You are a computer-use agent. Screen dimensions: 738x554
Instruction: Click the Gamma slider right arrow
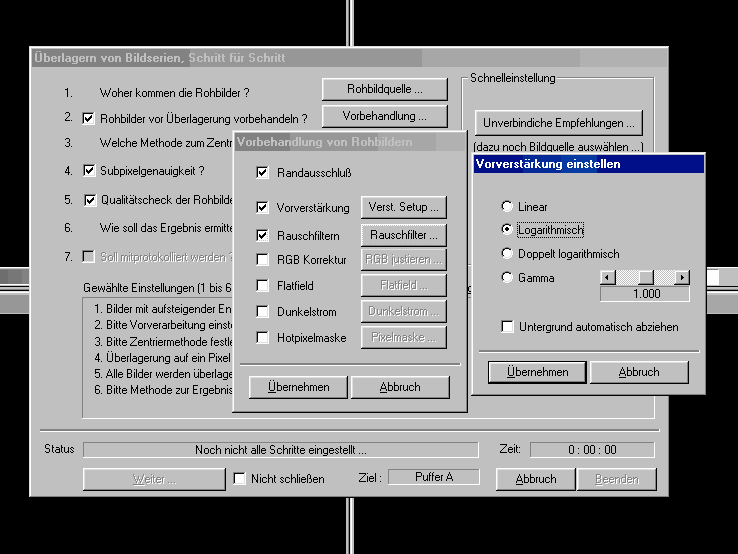[x=682, y=277]
